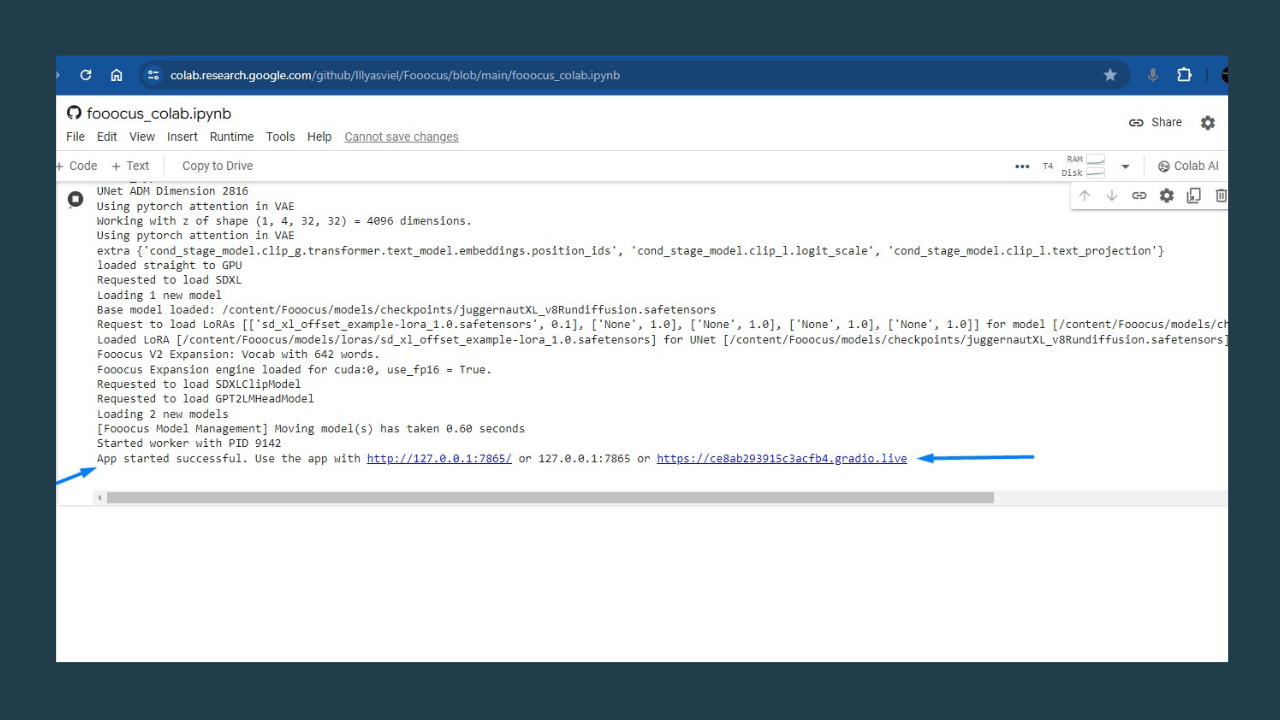This screenshot has width=1280, height=720.
Task: View site information icon in address bar
Action: coord(153,75)
